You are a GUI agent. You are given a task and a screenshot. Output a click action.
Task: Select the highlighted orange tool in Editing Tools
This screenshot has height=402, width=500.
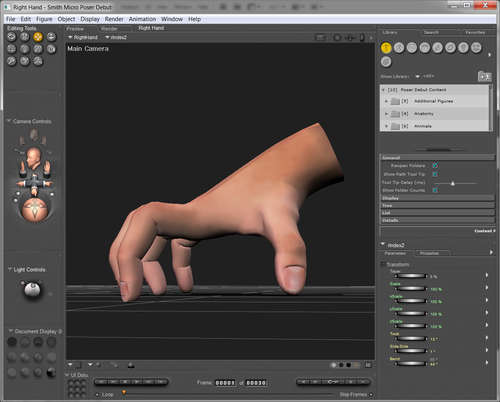tap(38, 37)
